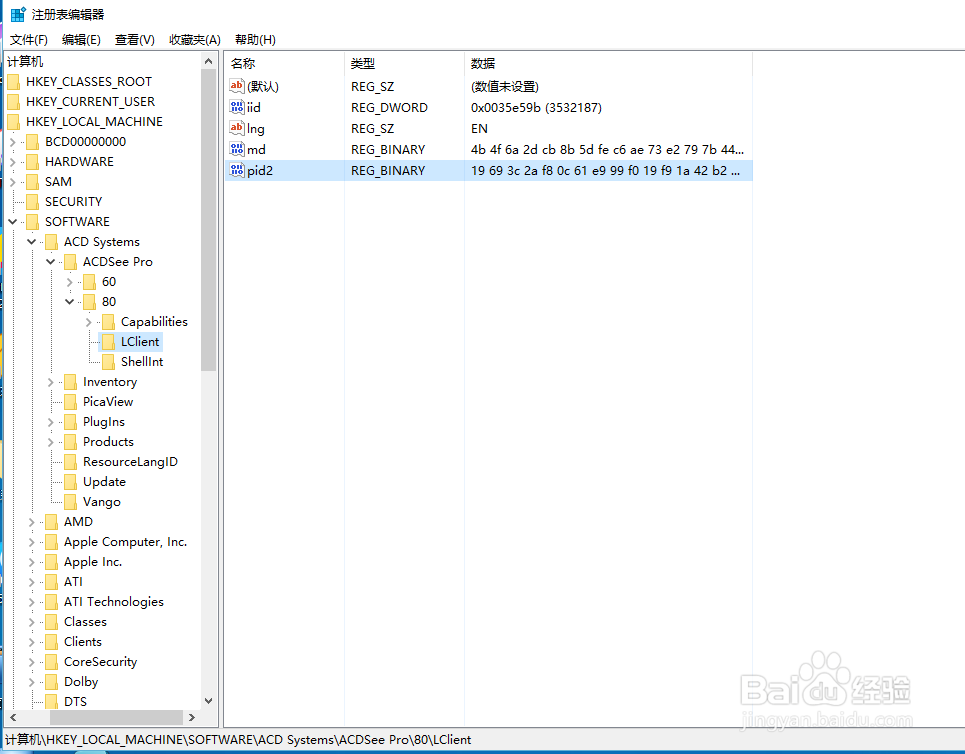Expand the Capabilities key
This screenshot has width=965, height=754.
pos(89,322)
